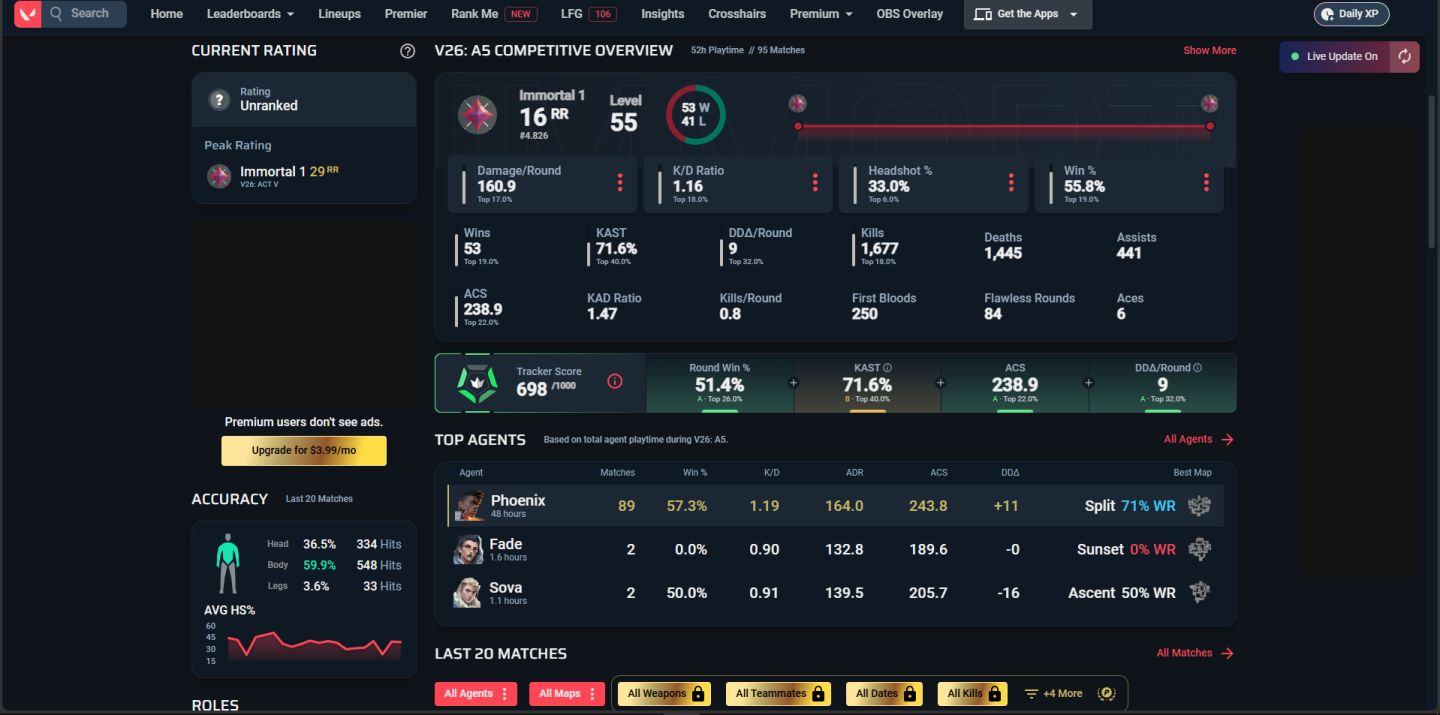The image size is (1440, 715).
Task: Open the Crosshairs page
Action: [737, 14]
